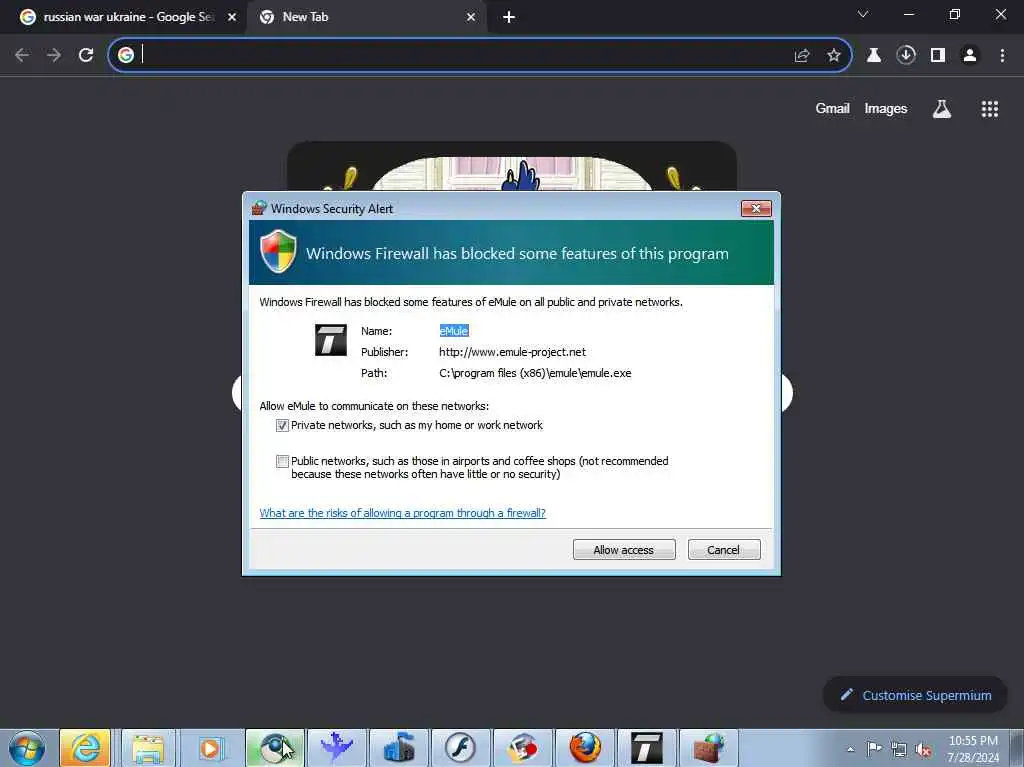Open the paint palette taskbar app
Viewport: 1024px width, 767px height.
point(522,747)
